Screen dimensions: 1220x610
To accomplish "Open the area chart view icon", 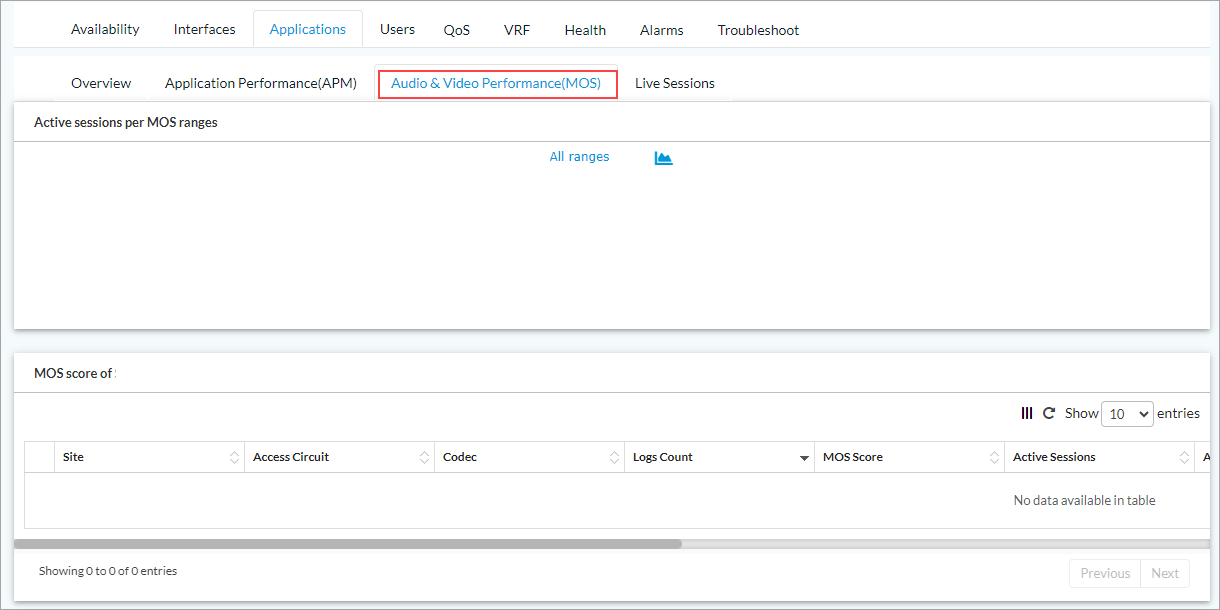I will [663, 158].
